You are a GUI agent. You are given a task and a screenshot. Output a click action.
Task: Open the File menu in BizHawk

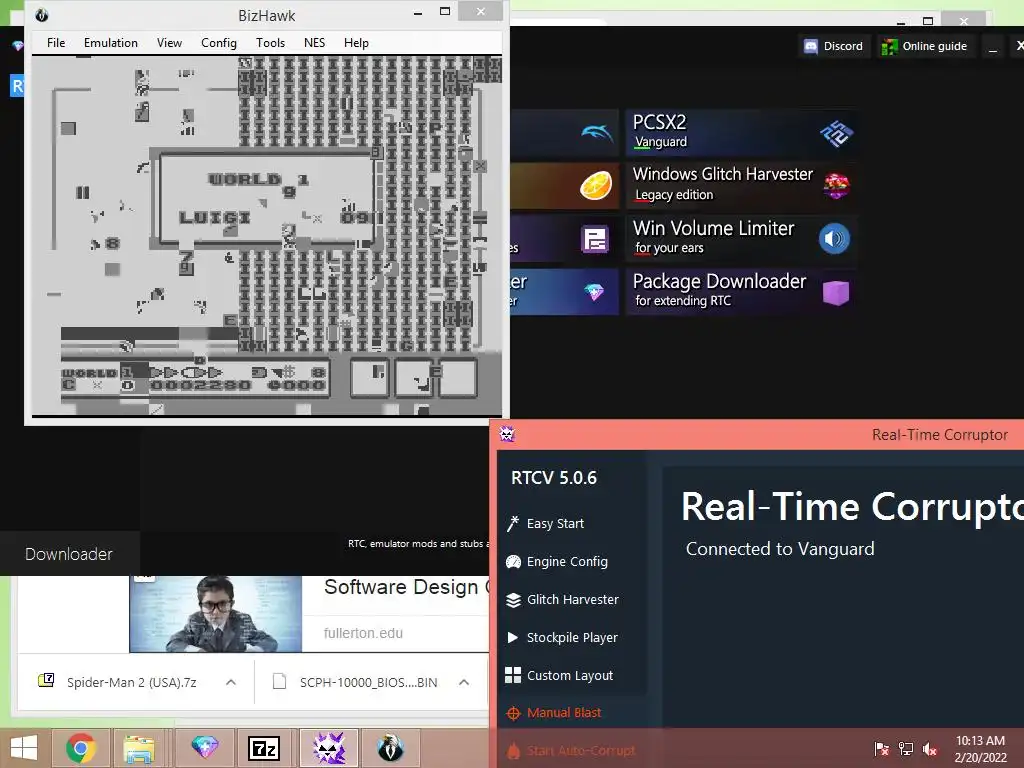[56, 43]
